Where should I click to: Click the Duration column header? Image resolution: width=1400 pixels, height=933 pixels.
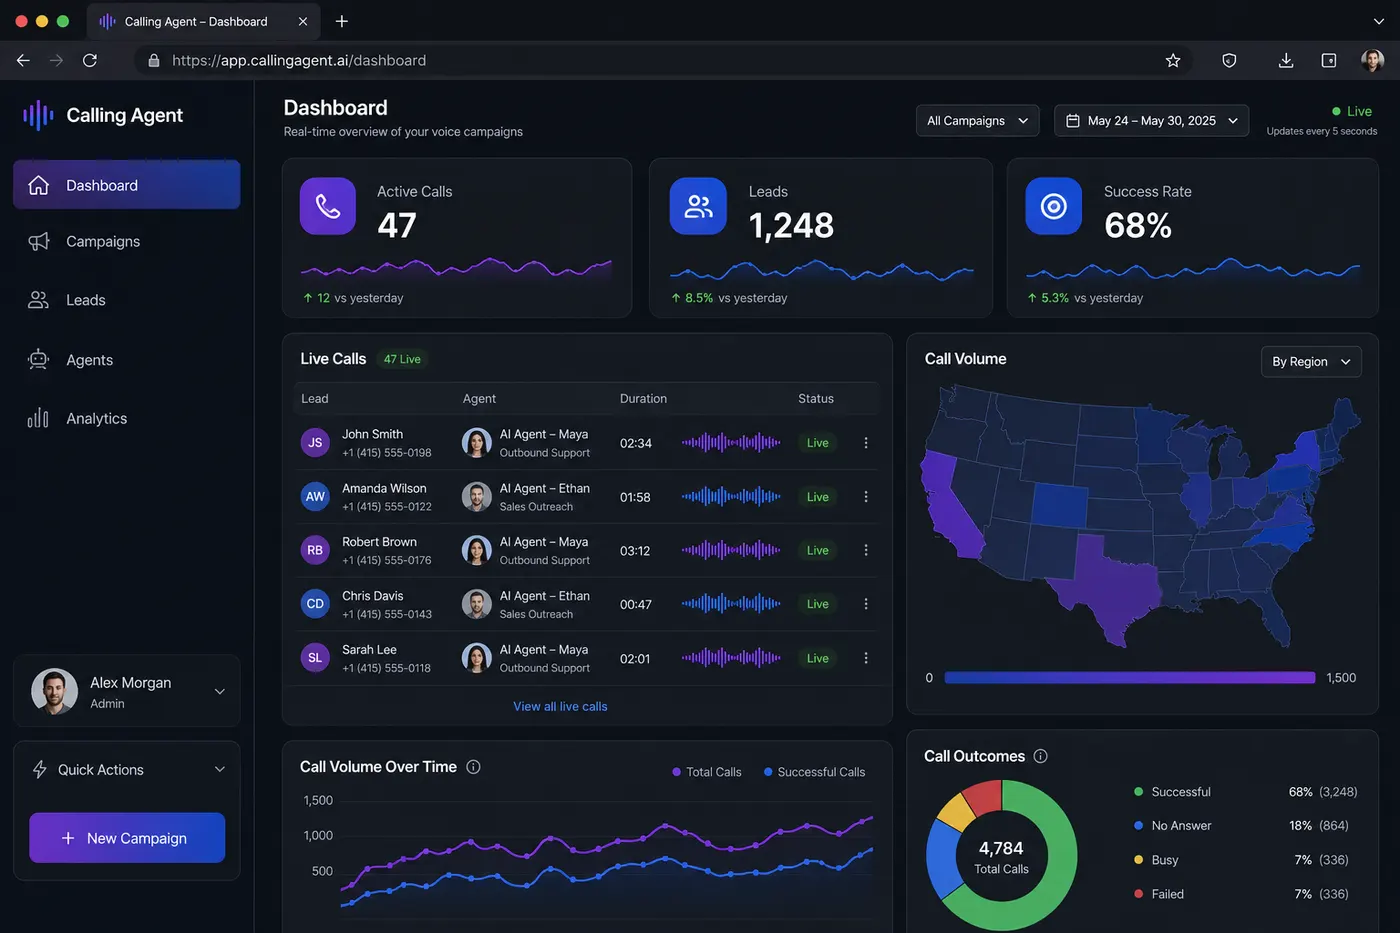[x=643, y=398]
